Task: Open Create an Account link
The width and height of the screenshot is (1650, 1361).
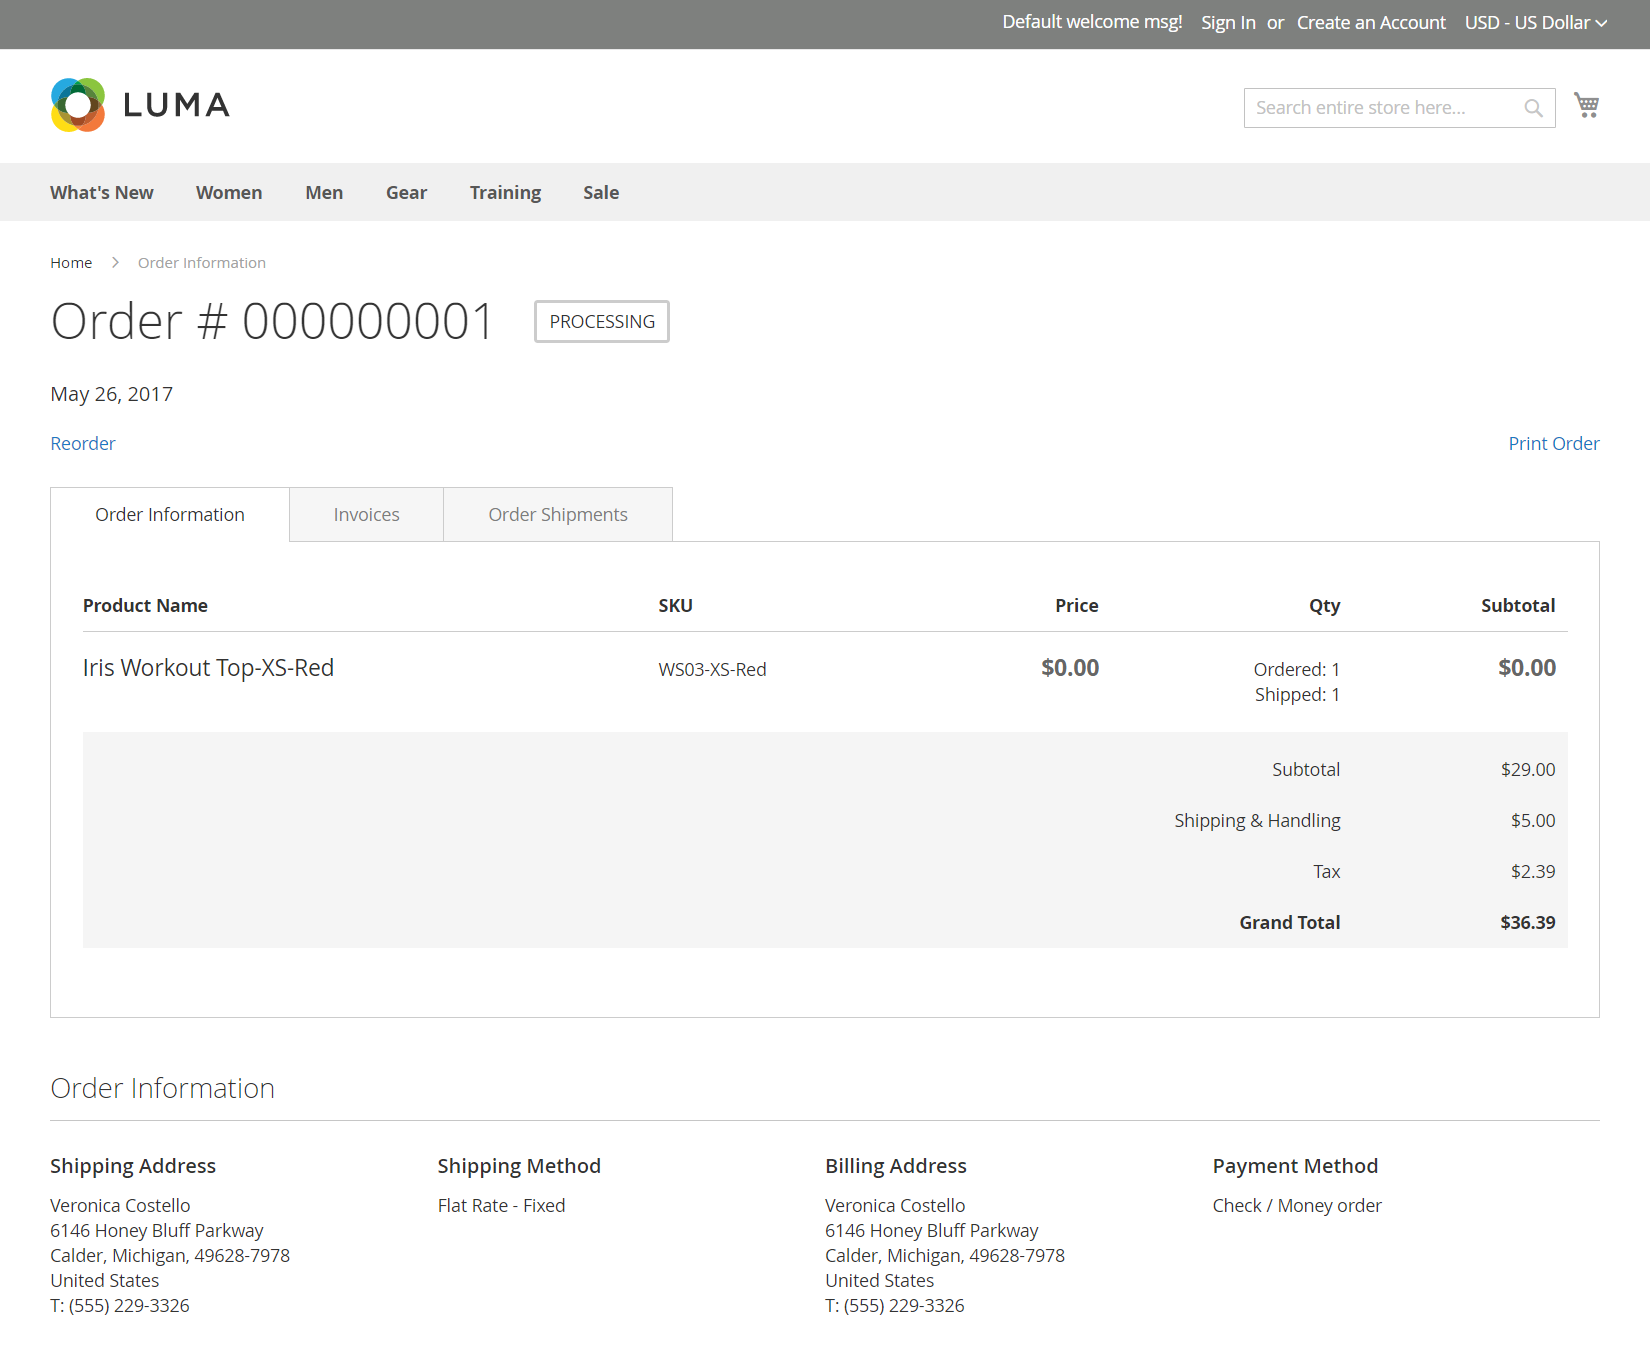Action: [x=1371, y=22]
